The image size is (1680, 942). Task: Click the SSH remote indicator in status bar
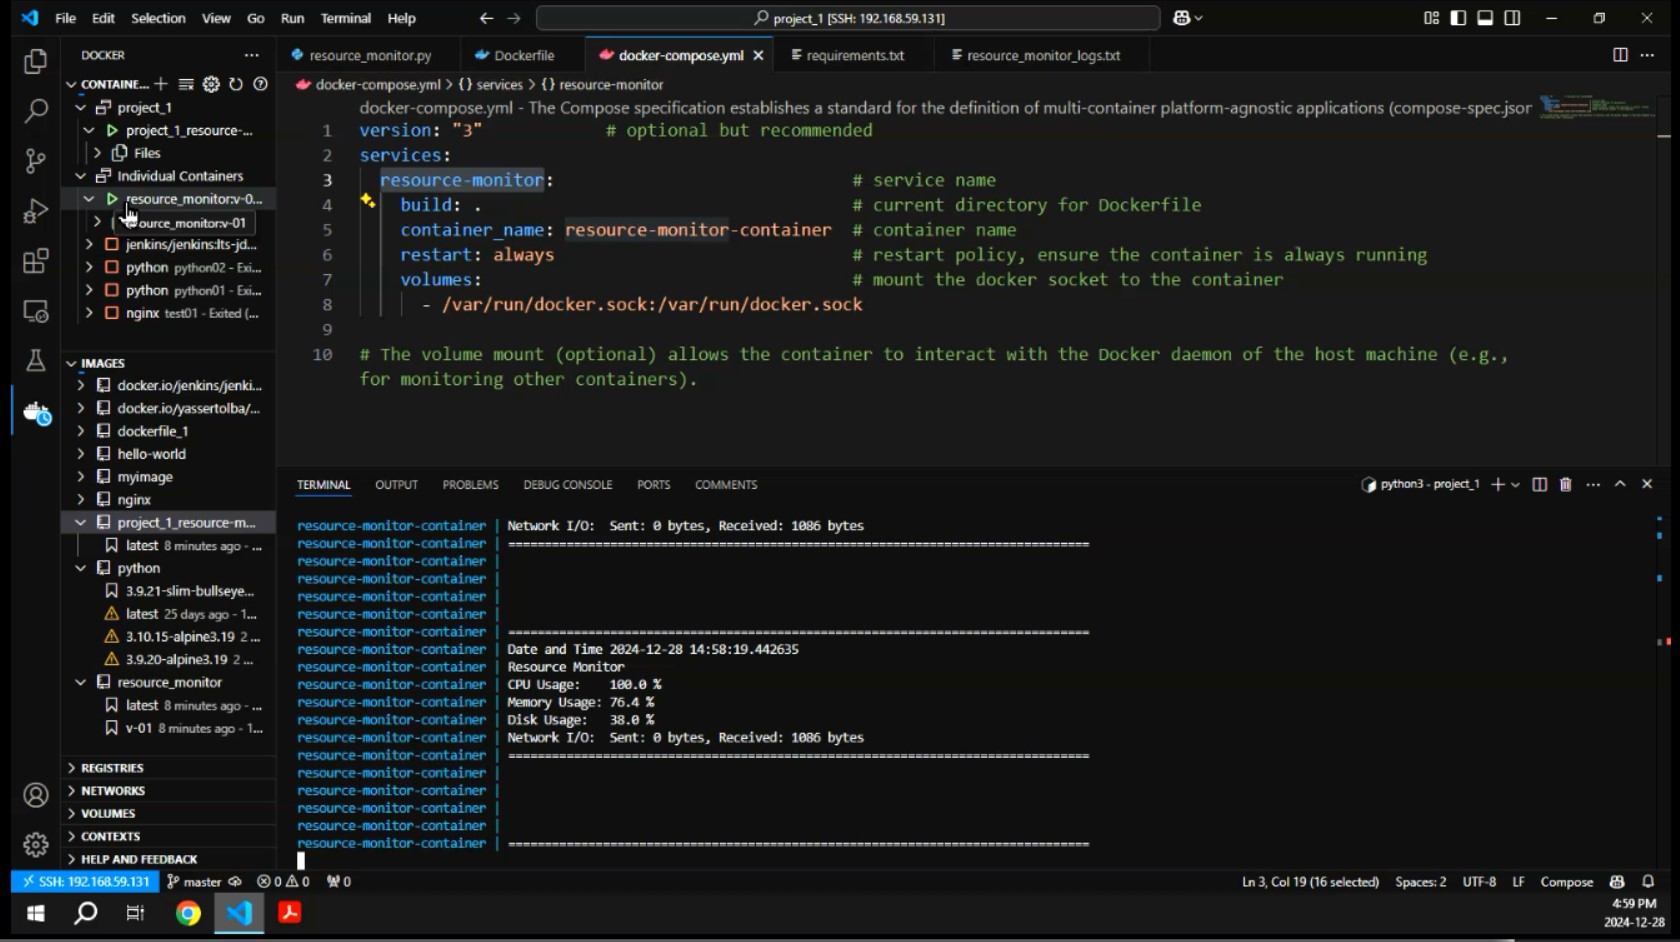(x=86, y=882)
